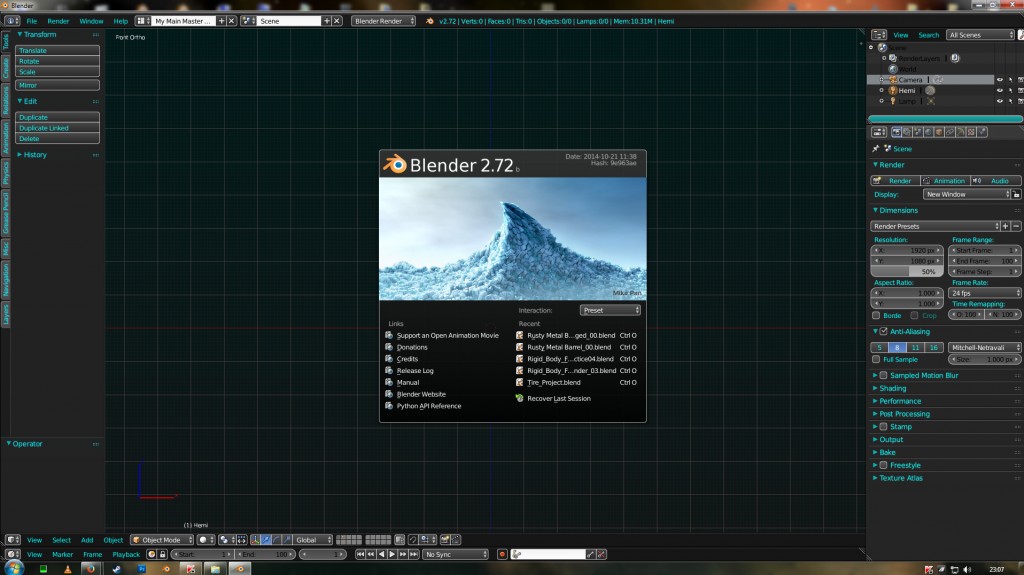The height and width of the screenshot is (575, 1024).
Task: Click the auto-keyframe record button
Action: 502,554
